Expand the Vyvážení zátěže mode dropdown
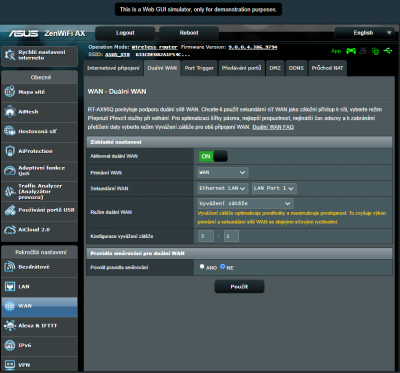This screenshot has width=400, height=373. (x=246, y=203)
